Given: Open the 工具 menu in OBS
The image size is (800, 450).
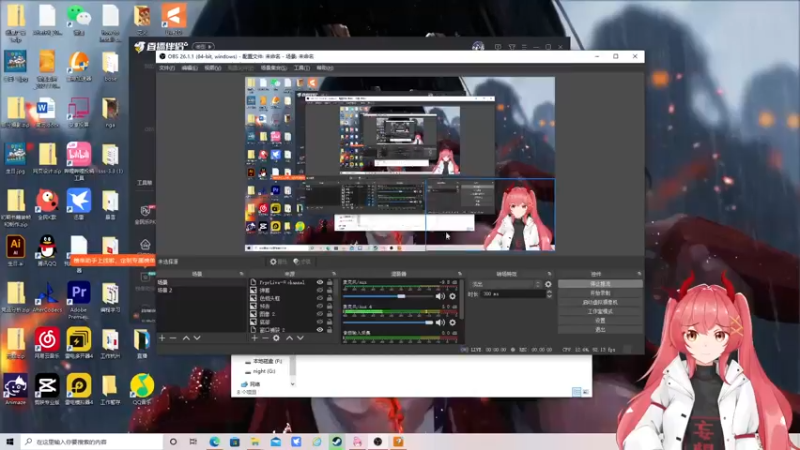Looking at the screenshot, I should (x=302, y=68).
